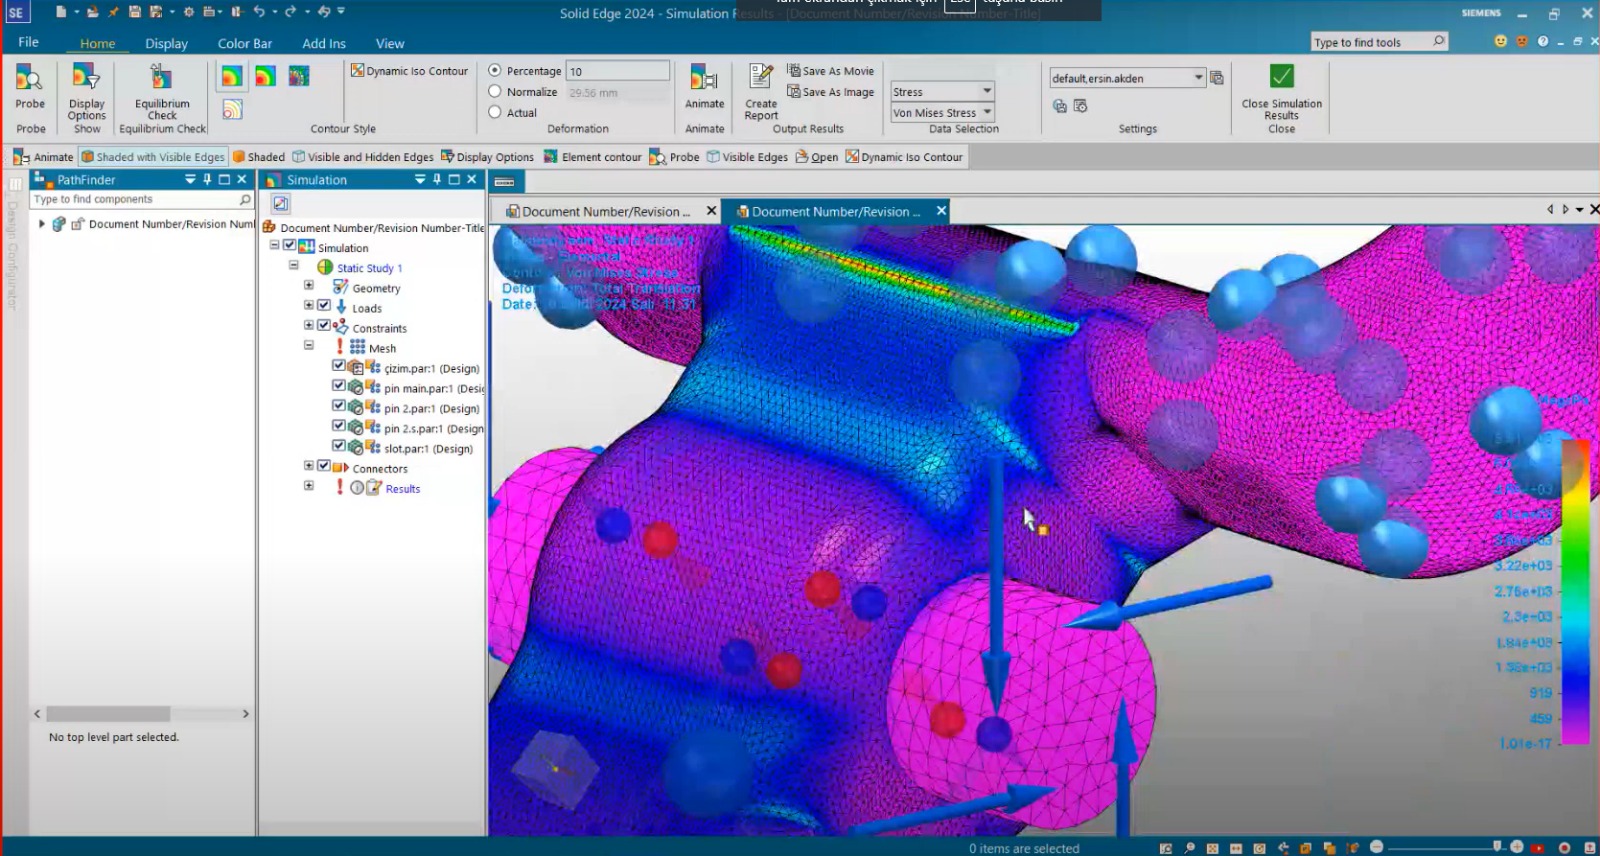Expand Document Number node in PathFinder tree

click(x=41, y=224)
